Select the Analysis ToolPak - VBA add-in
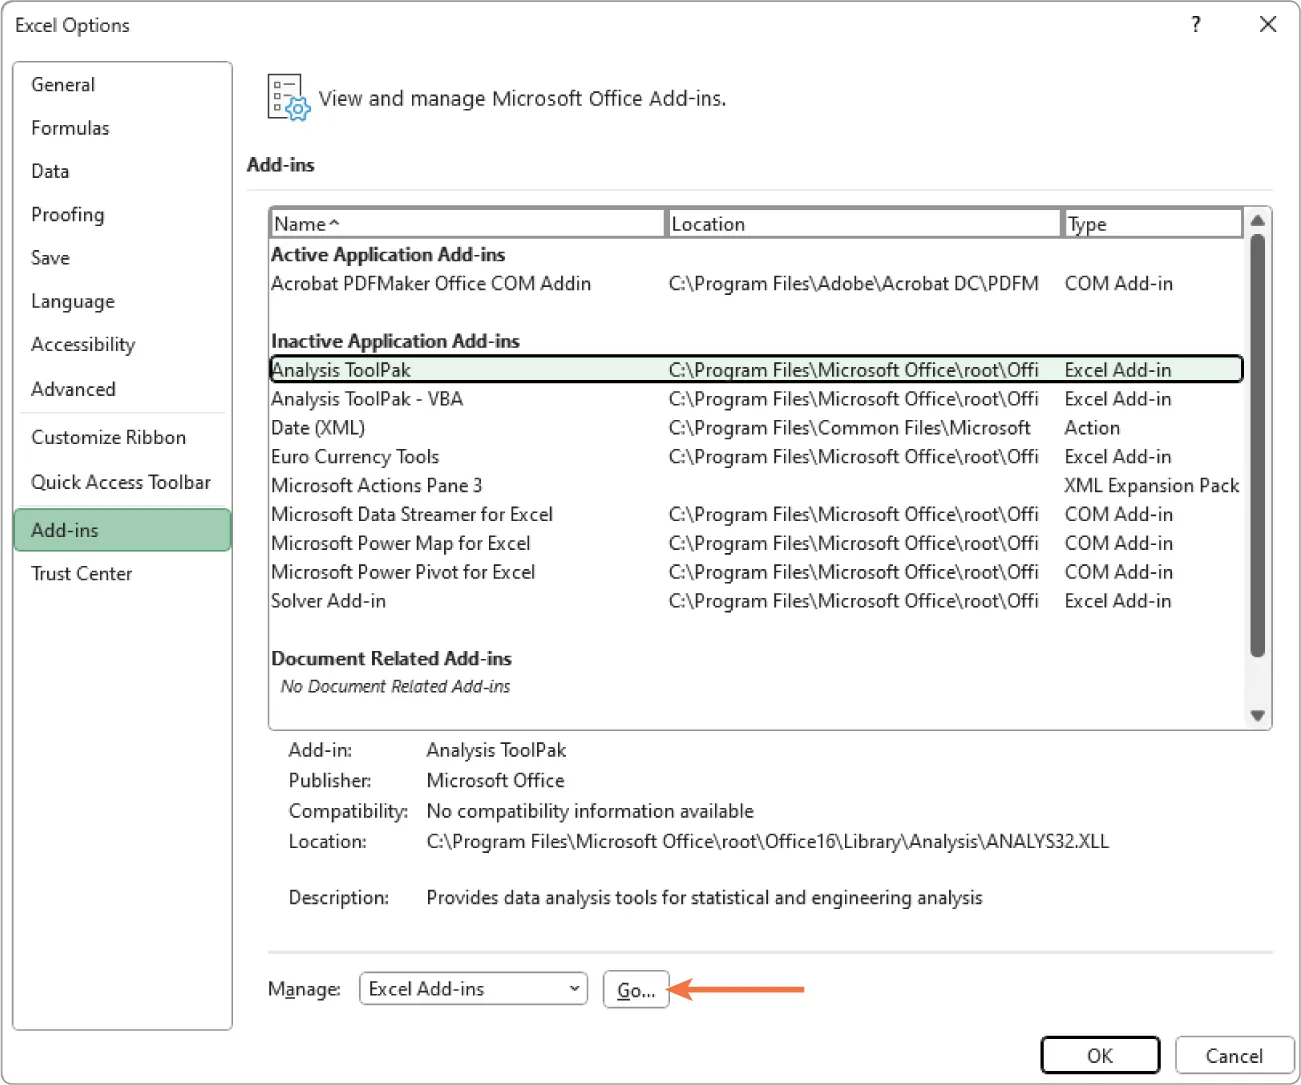Screen dimensions: 1301x1085 [367, 398]
